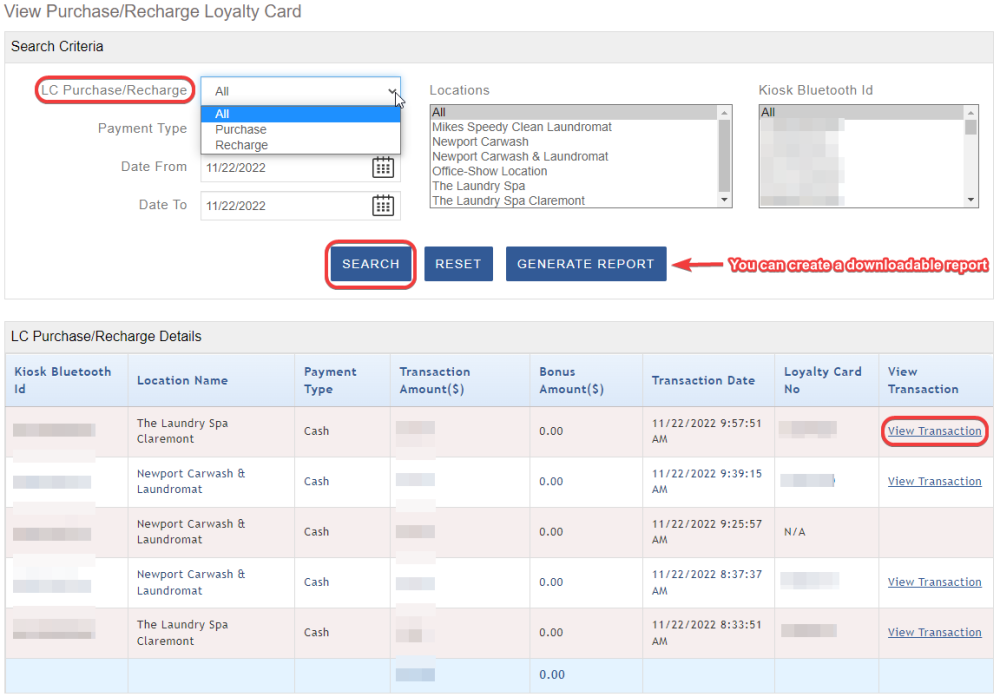Click Newport Carwash & Laundromat in the 8:37:37 row
1000x697 pixels.
click(x=191, y=582)
